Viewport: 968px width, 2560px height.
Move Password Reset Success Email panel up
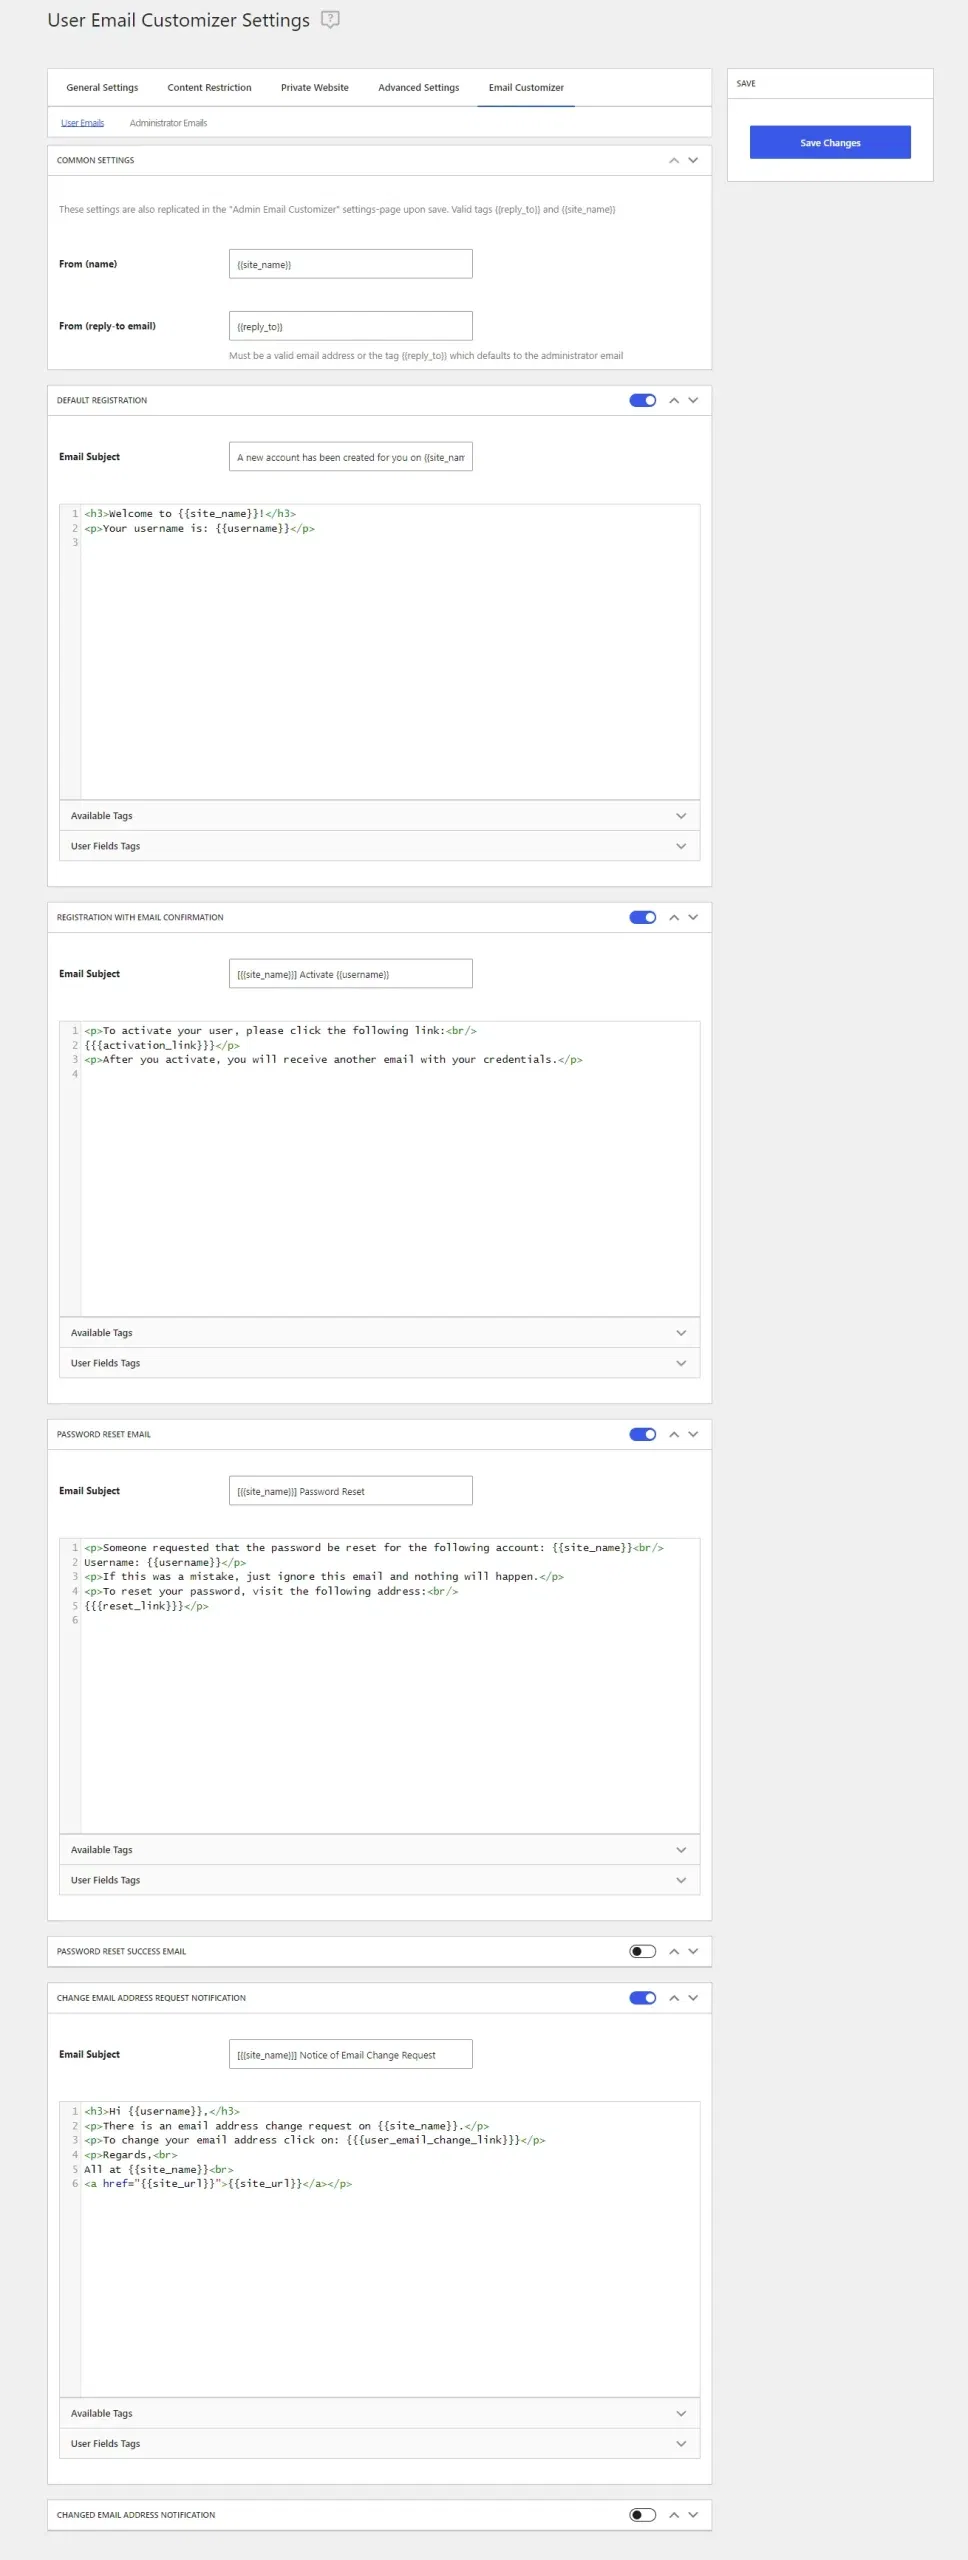[674, 1952]
